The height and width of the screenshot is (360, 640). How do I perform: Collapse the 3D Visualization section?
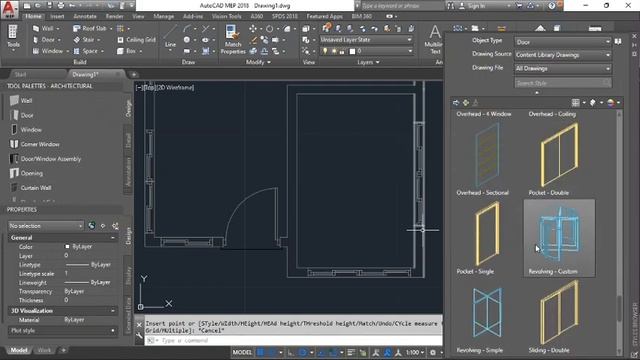tap(113, 311)
